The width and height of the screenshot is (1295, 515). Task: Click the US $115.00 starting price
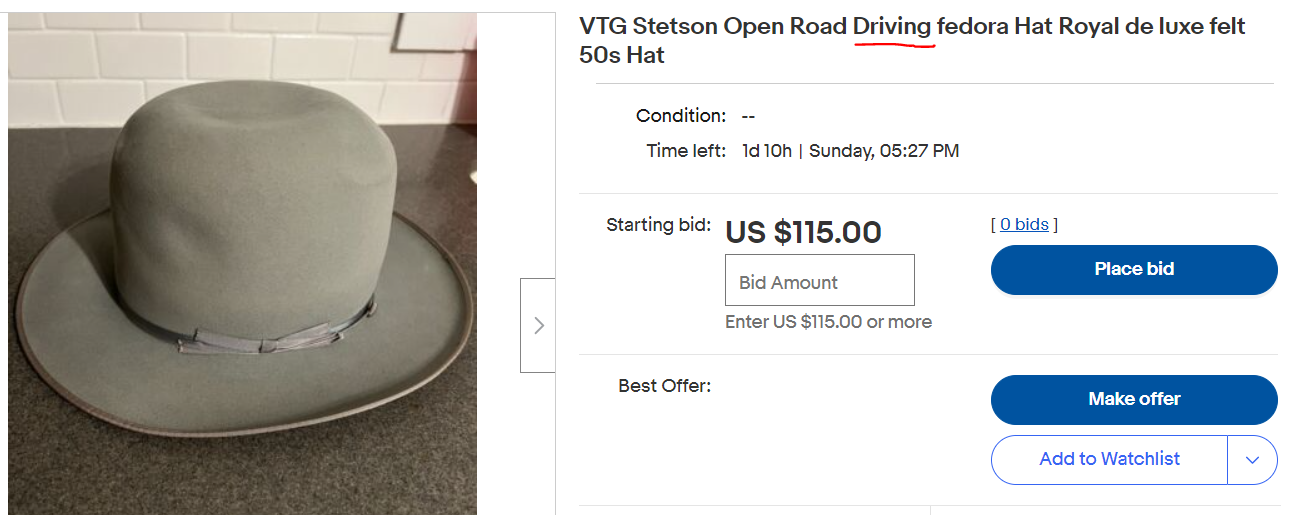803,232
